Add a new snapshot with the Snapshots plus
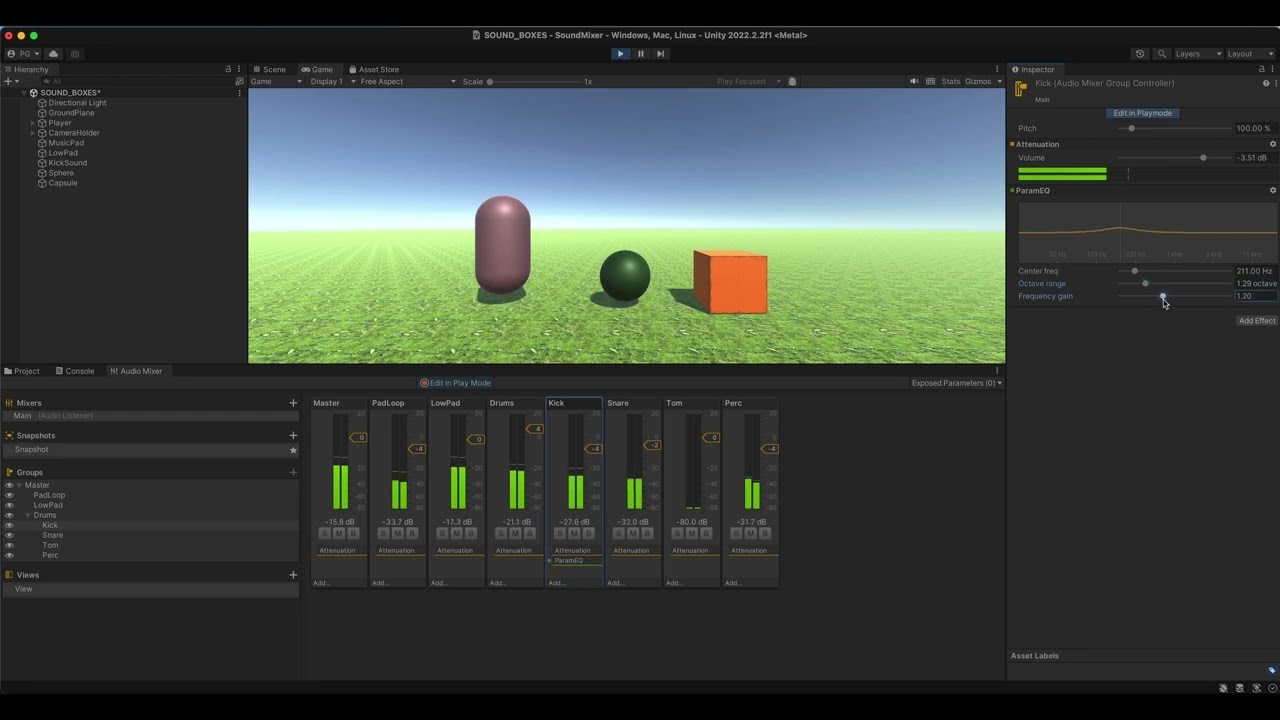1280x720 pixels. pyautogui.click(x=293, y=435)
